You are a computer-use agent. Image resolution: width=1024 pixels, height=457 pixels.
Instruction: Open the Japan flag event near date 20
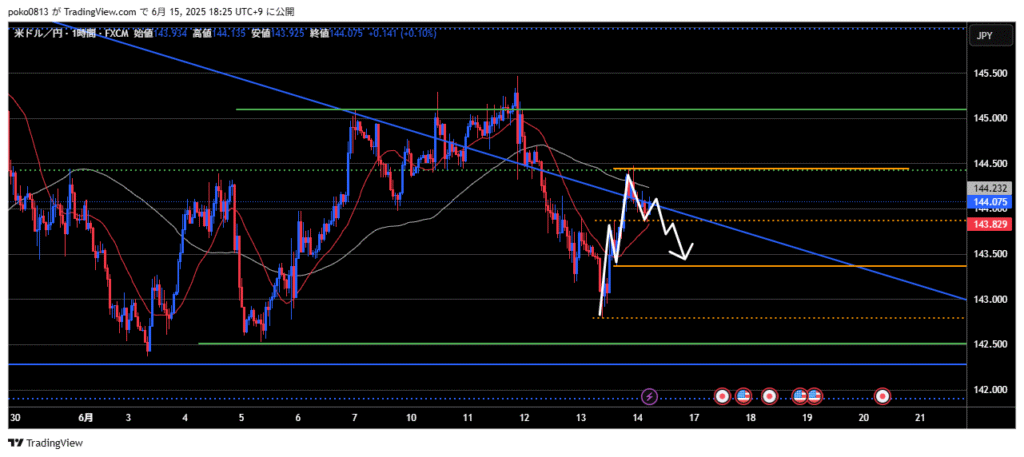pyautogui.click(x=883, y=397)
